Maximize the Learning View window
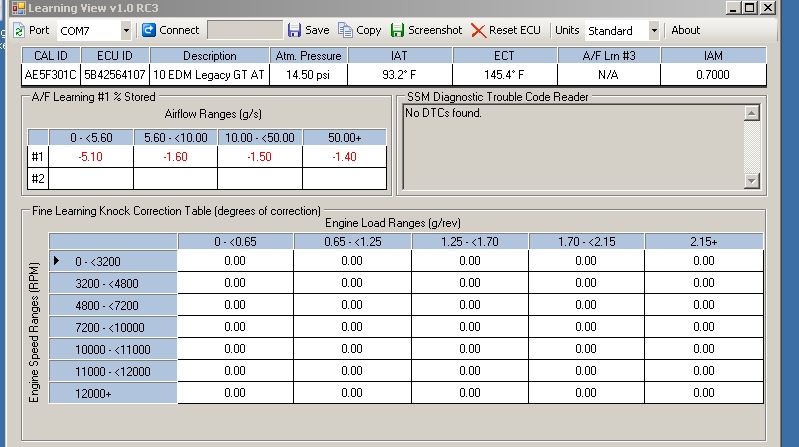The height and width of the screenshot is (447, 799). point(750,8)
